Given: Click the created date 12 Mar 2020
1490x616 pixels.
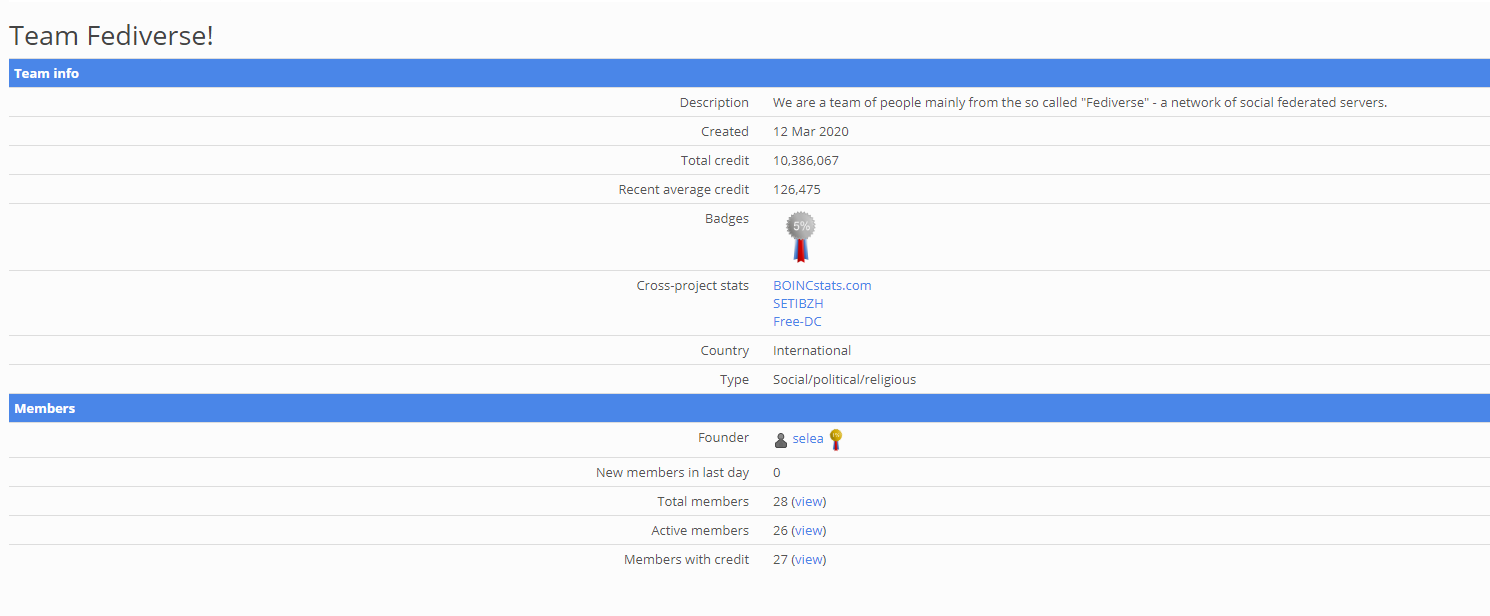Looking at the screenshot, I should coord(810,131).
